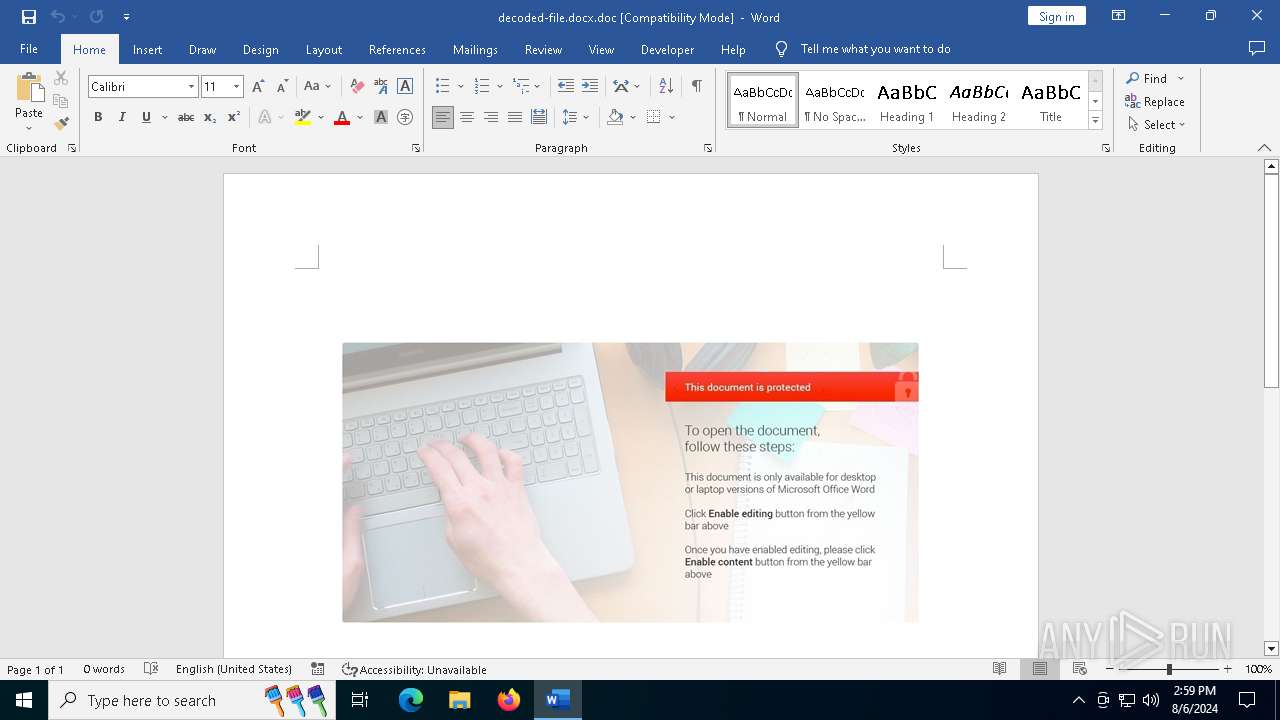The width and height of the screenshot is (1280, 720).
Task: Justify the paragraph text
Action: tap(515, 117)
